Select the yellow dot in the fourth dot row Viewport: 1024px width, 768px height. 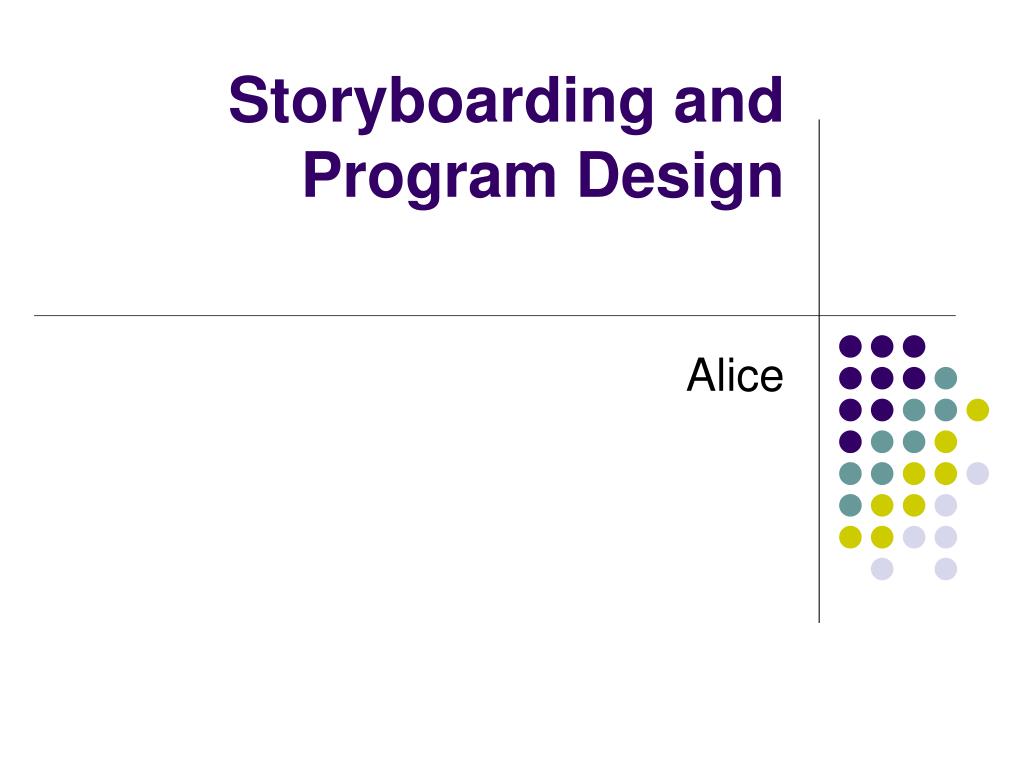946,442
